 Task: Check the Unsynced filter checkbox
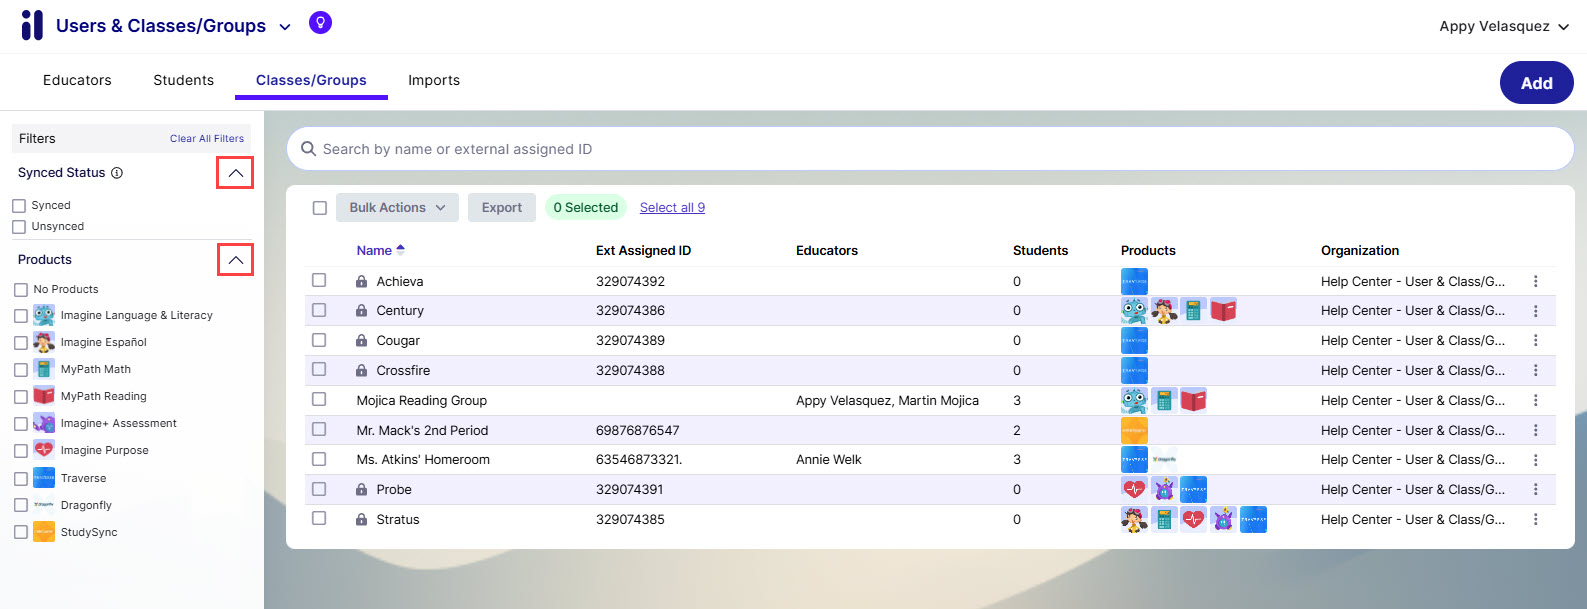(19, 227)
